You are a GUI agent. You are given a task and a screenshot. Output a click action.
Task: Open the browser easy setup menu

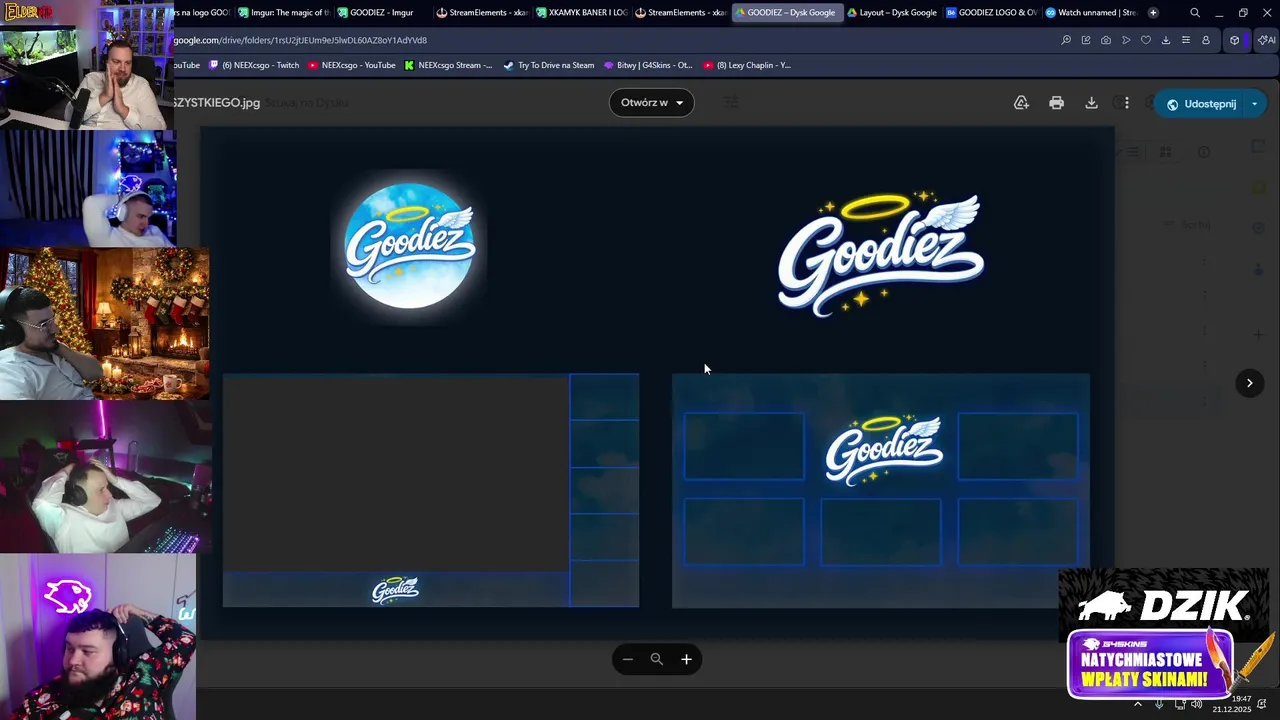pos(1186,40)
